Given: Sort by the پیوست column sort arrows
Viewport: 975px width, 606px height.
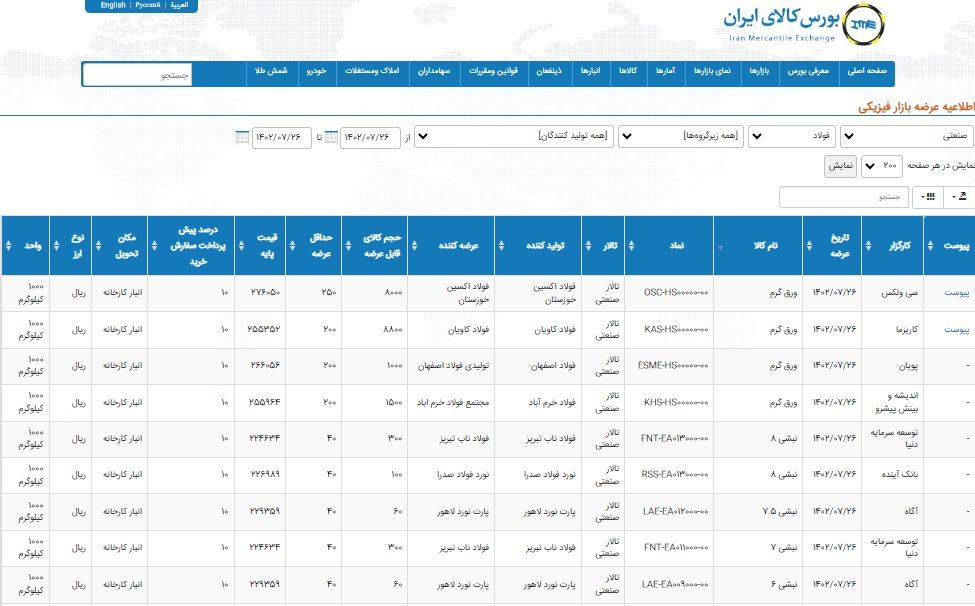Looking at the screenshot, I should [930, 246].
